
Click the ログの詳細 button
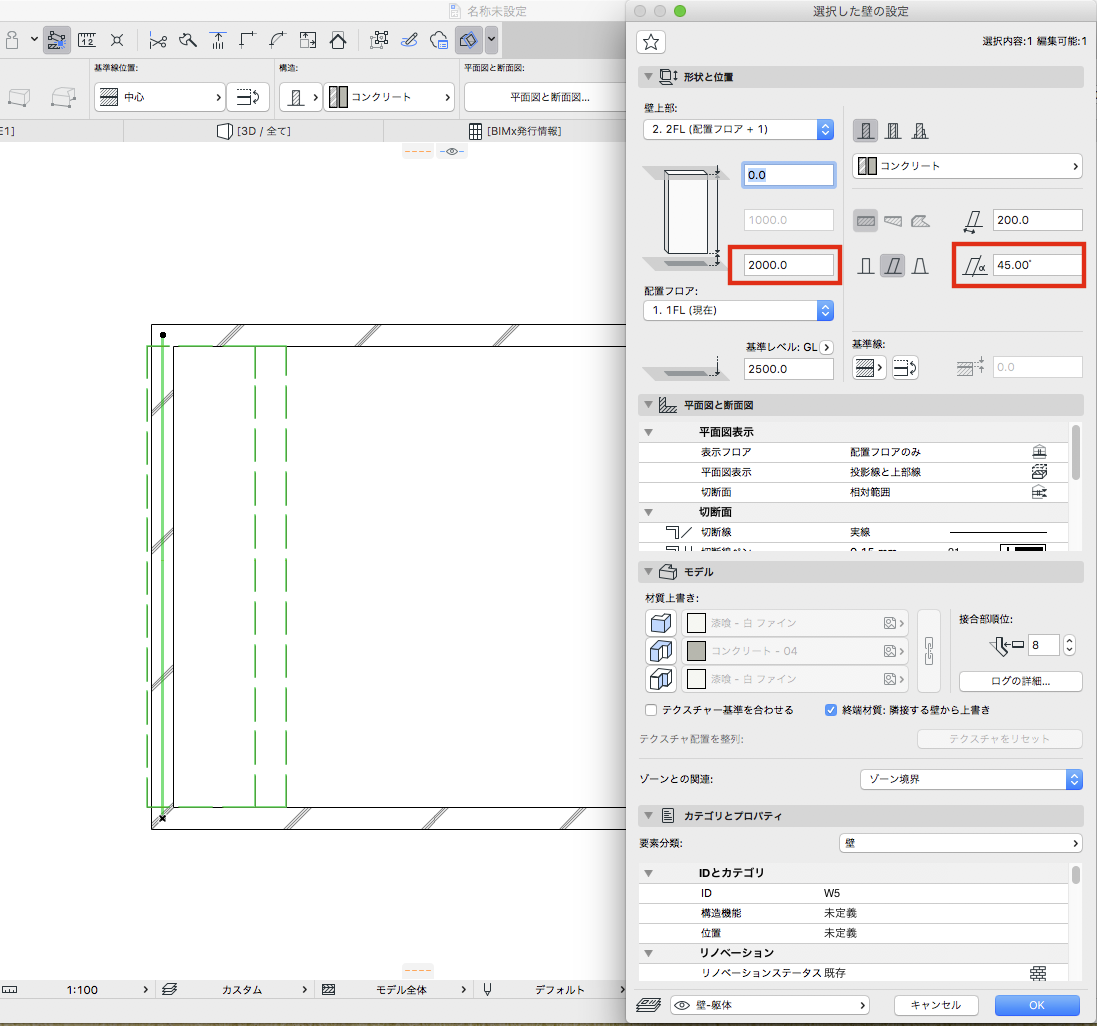tap(1019, 682)
